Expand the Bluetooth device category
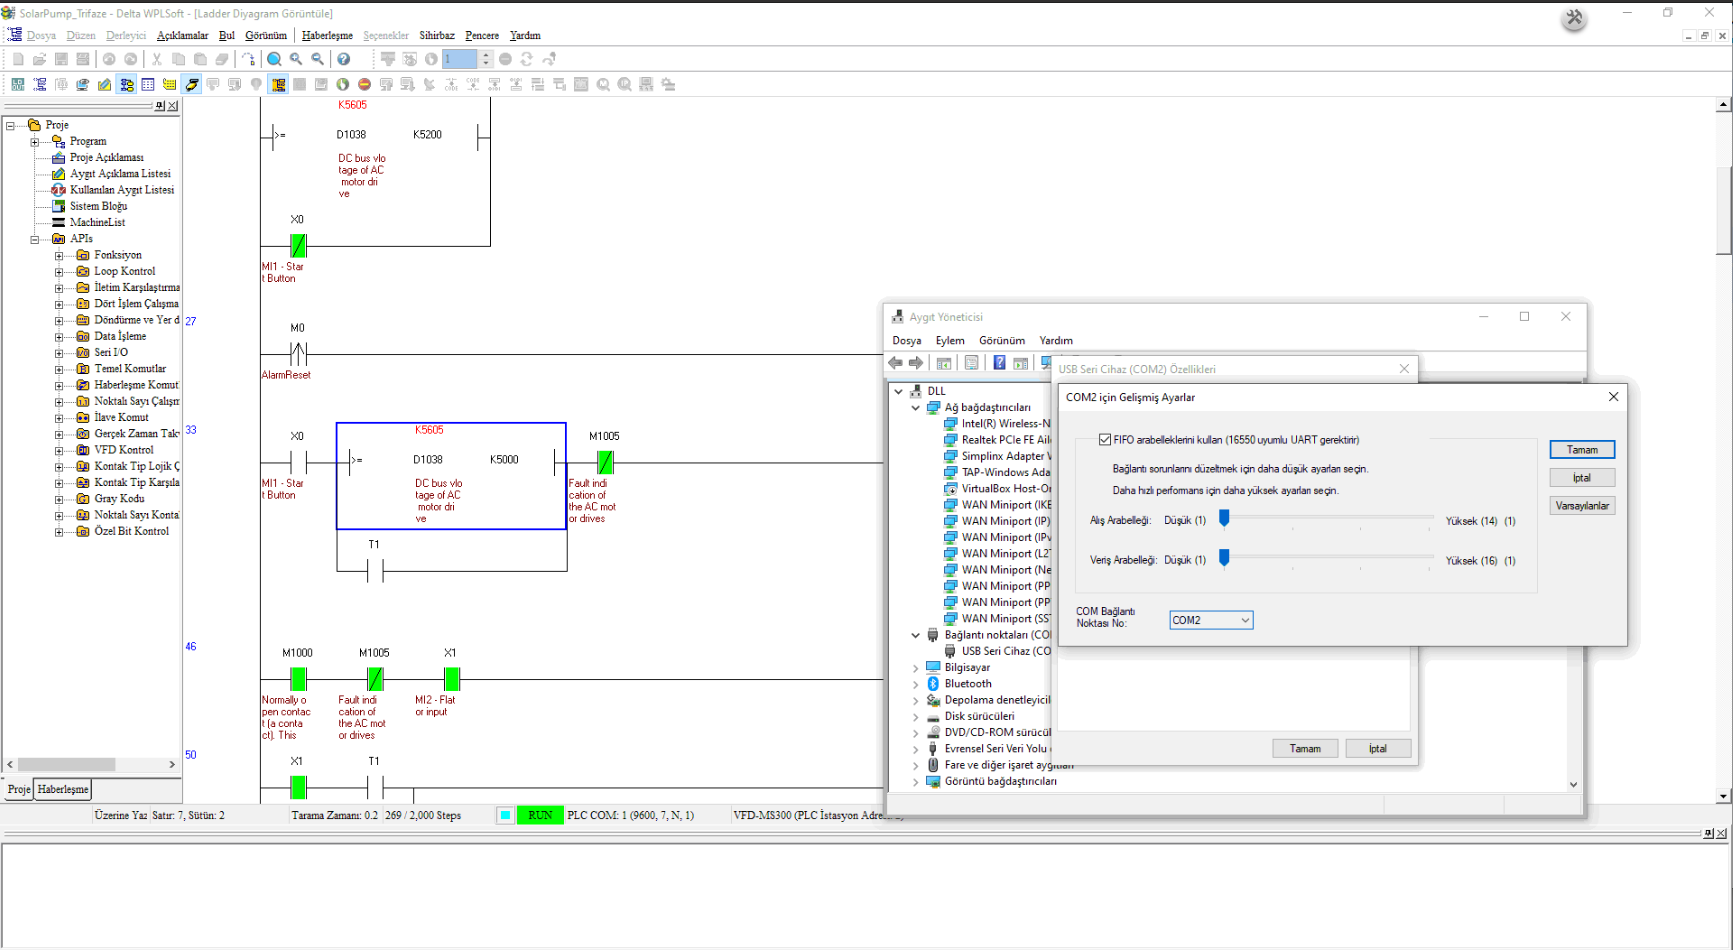Viewport: 1733px width, 950px height. tap(915, 684)
